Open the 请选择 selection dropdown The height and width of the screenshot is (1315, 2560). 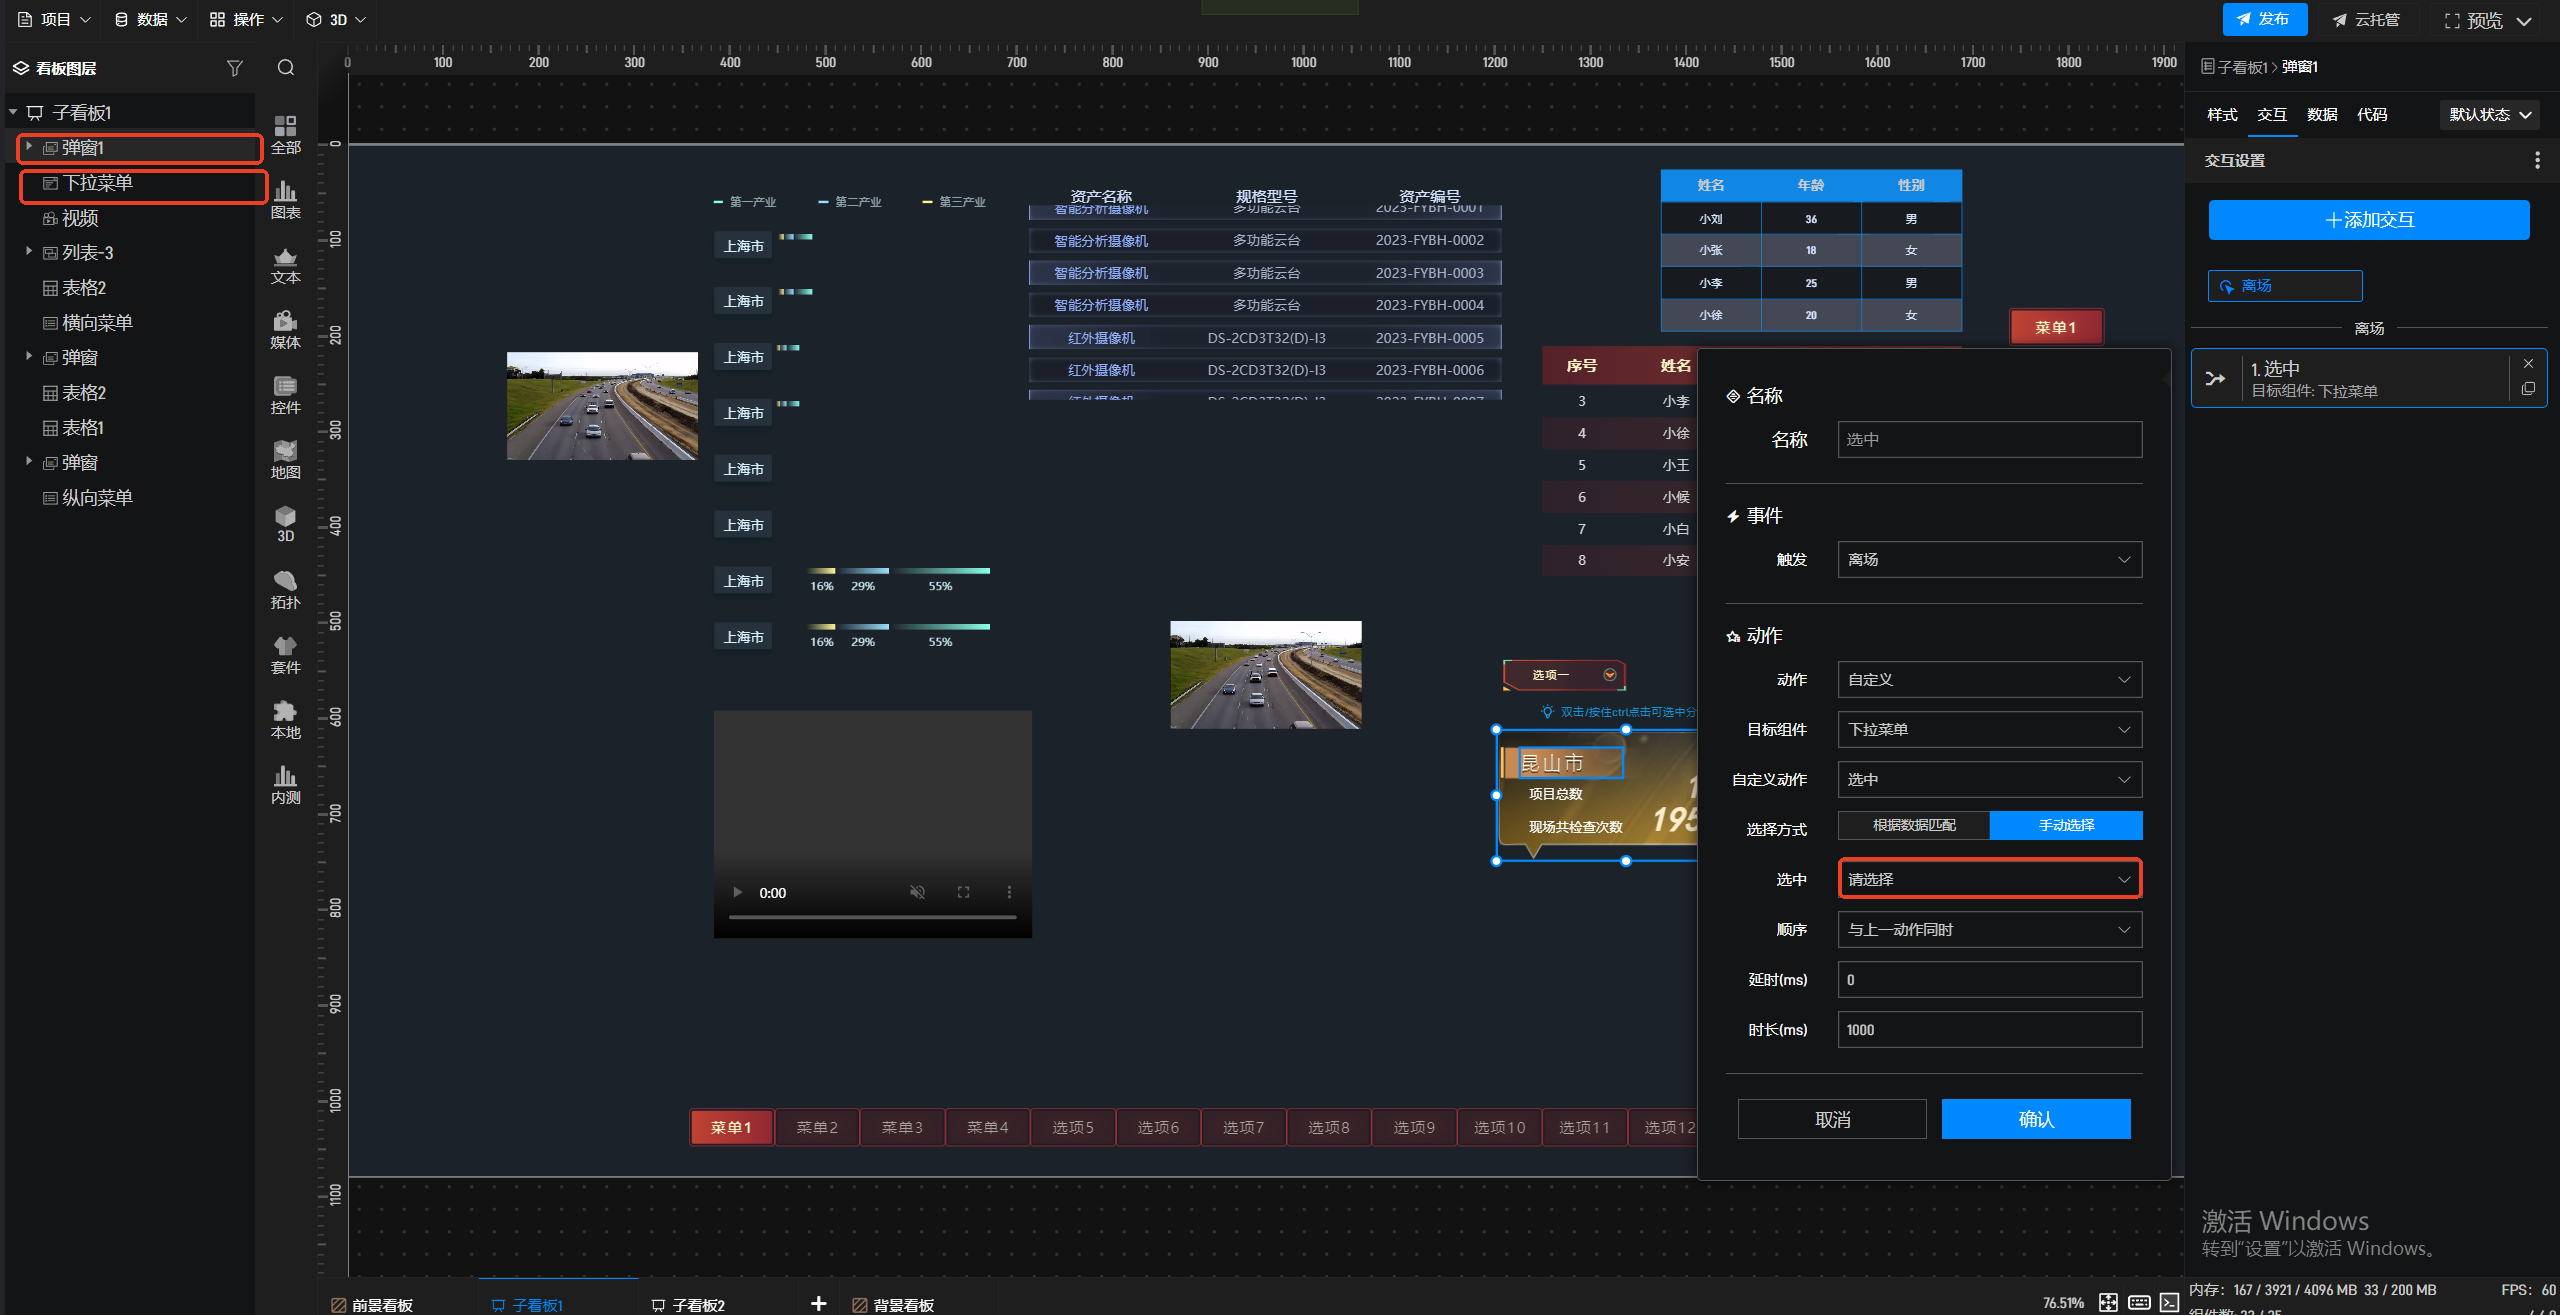pos(1989,880)
